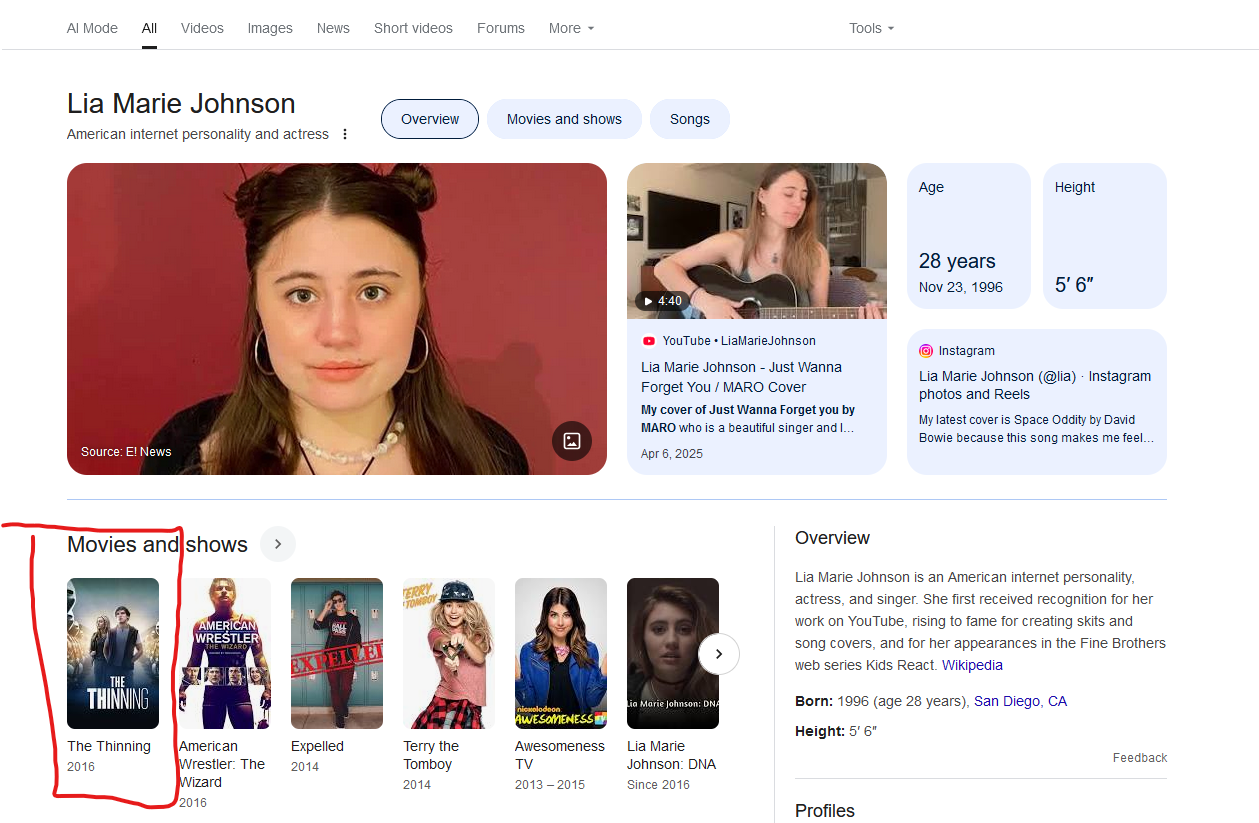Click the "Expelled" title text

317,746
